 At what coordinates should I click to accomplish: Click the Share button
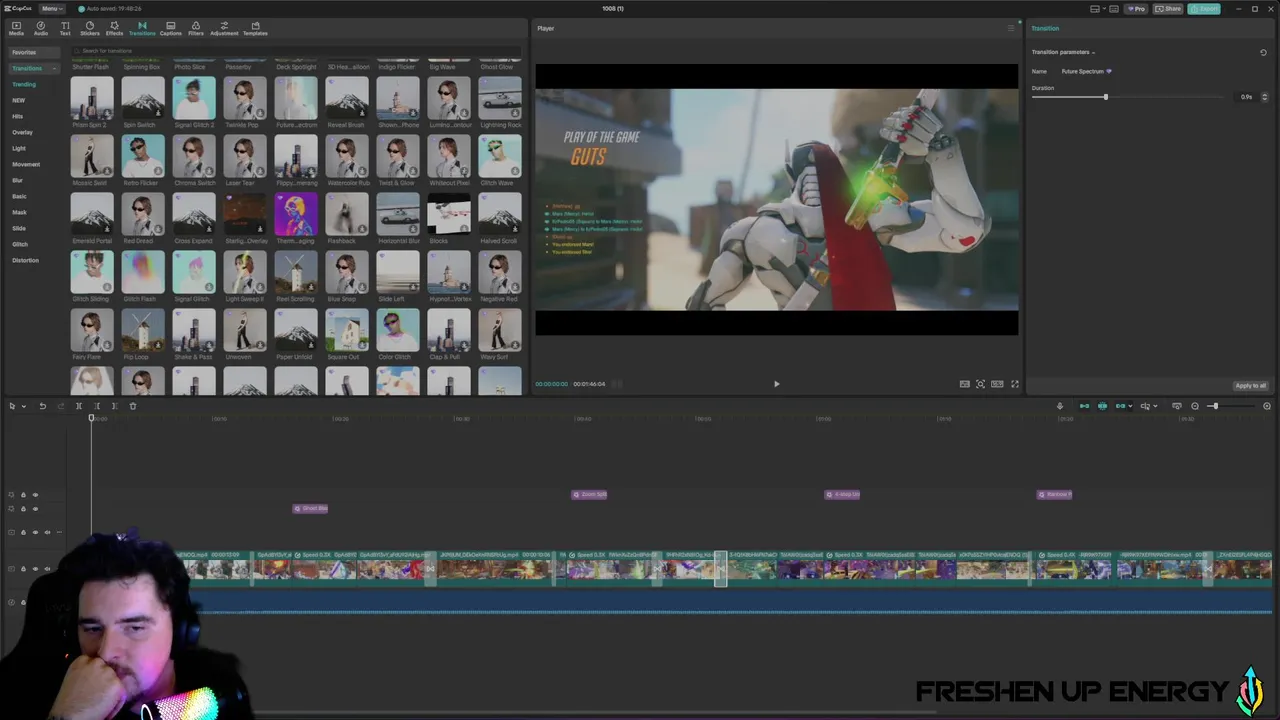(1168, 9)
